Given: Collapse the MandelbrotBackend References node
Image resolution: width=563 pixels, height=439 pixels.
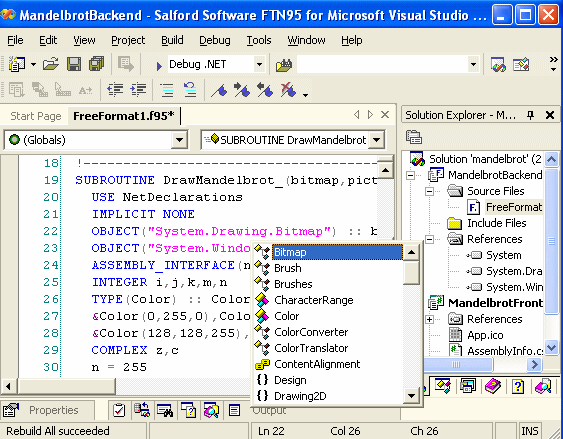Looking at the screenshot, I should (x=429, y=239).
